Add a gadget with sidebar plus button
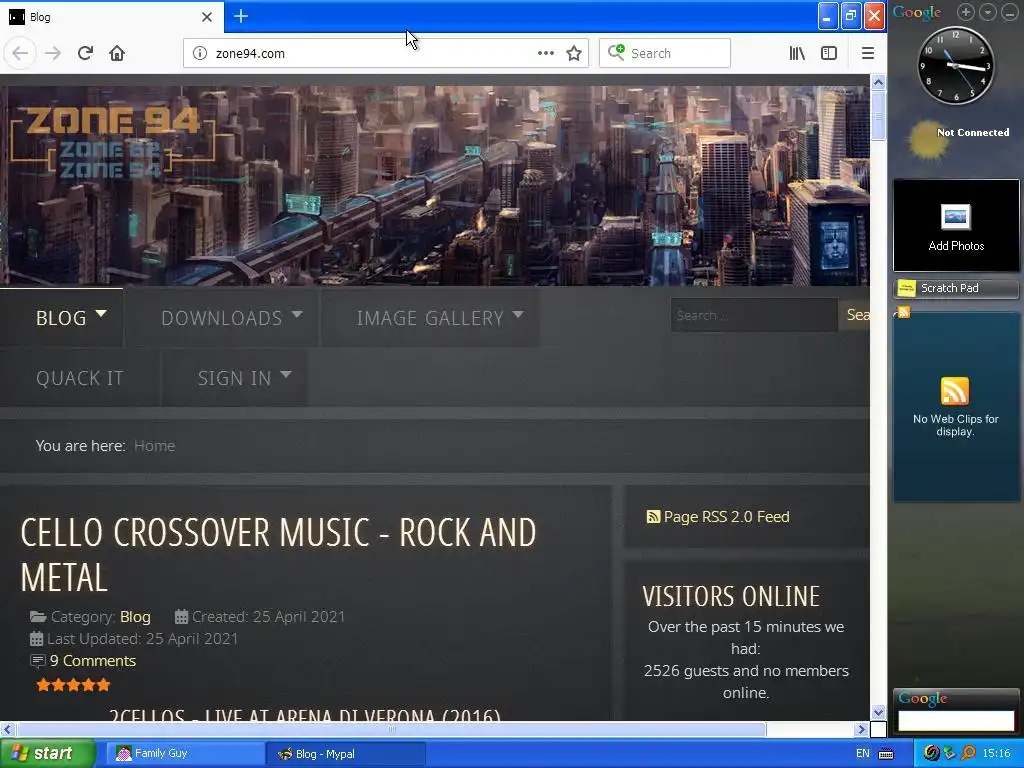The width and height of the screenshot is (1024, 768). coord(966,12)
